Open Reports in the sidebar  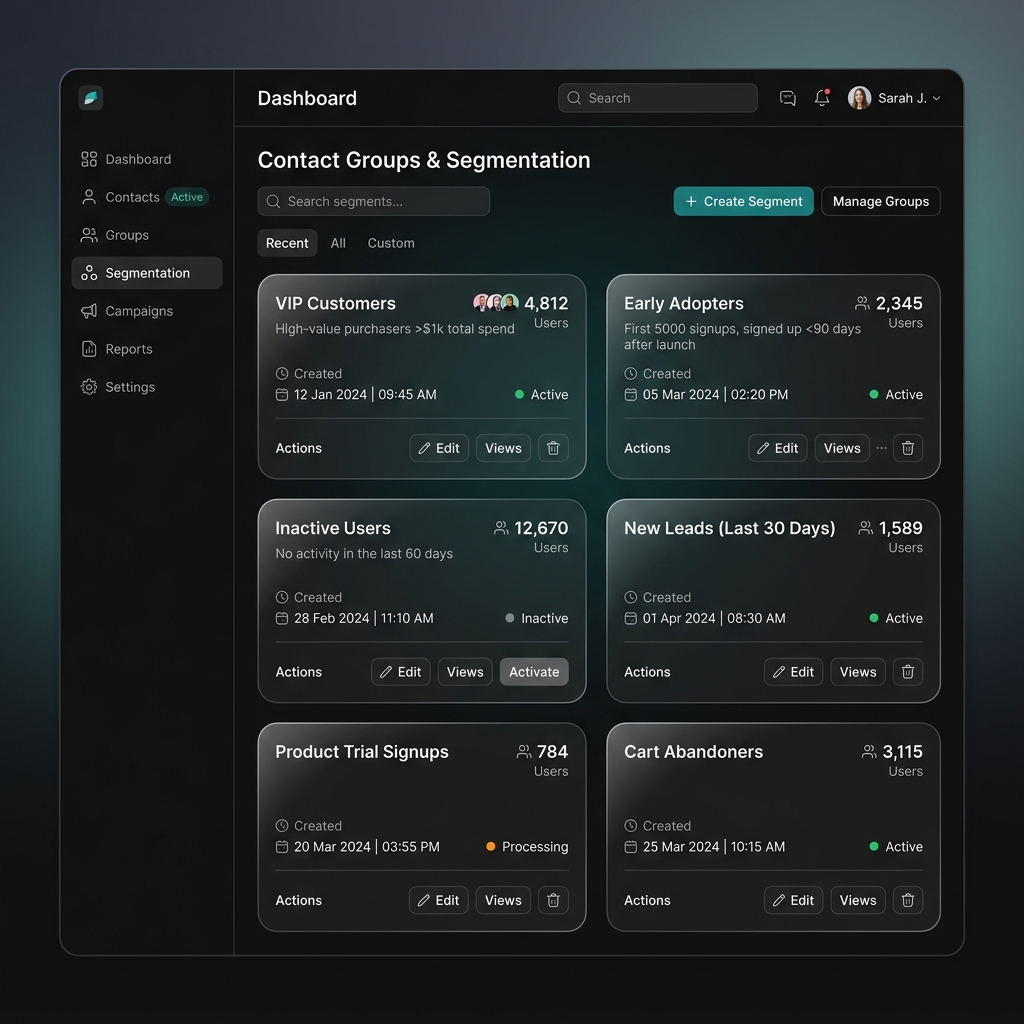[116, 349]
